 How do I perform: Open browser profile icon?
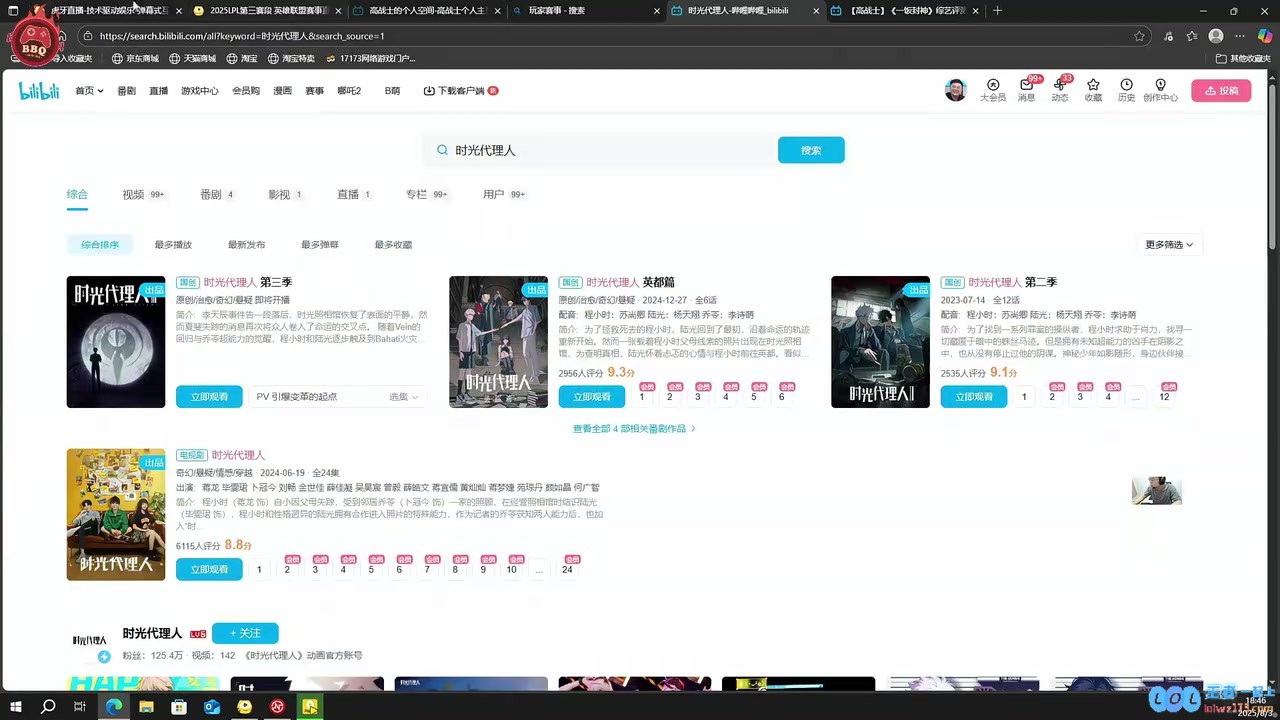click(1216, 36)
